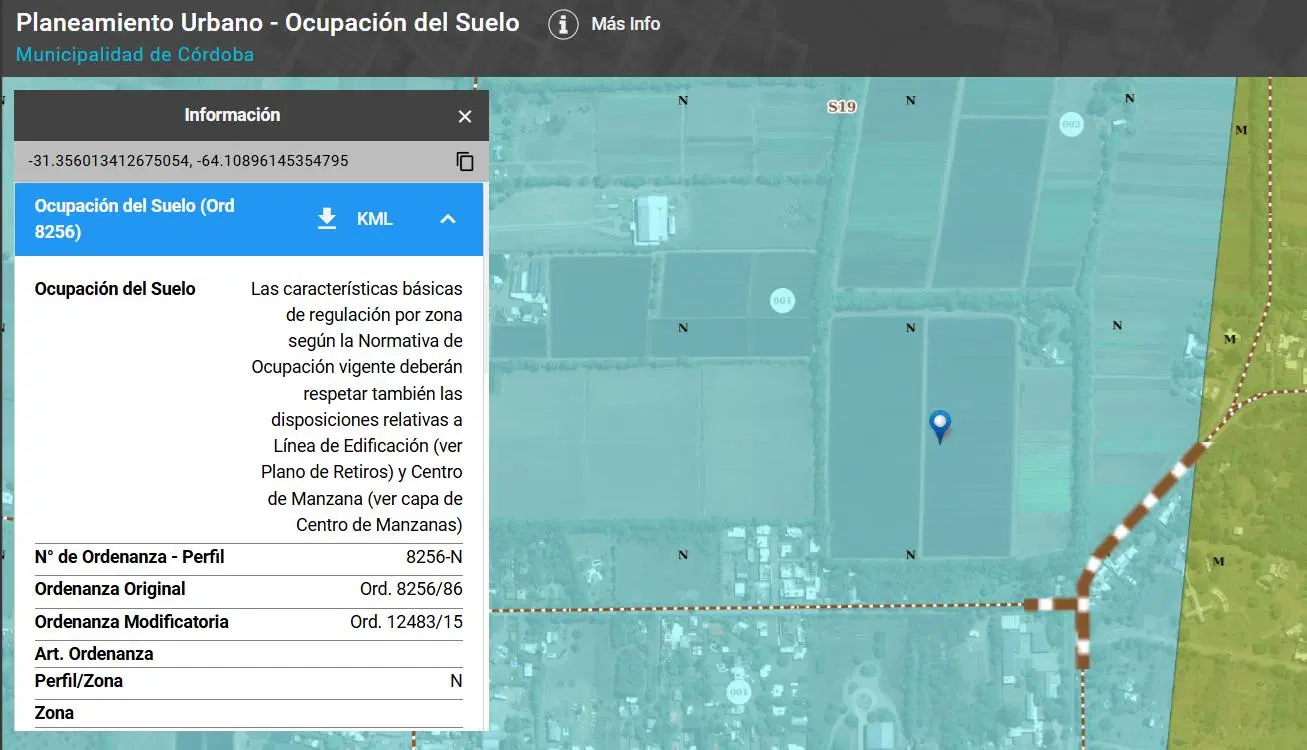
Task: Click the 002 circular parcel marker
Action: pos(1071,124)
